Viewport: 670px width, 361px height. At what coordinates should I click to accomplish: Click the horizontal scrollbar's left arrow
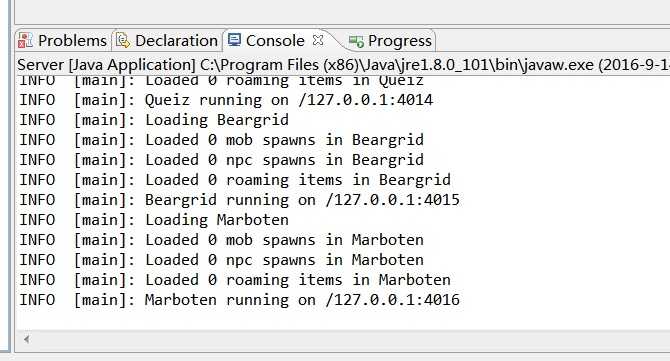point(26,339)
